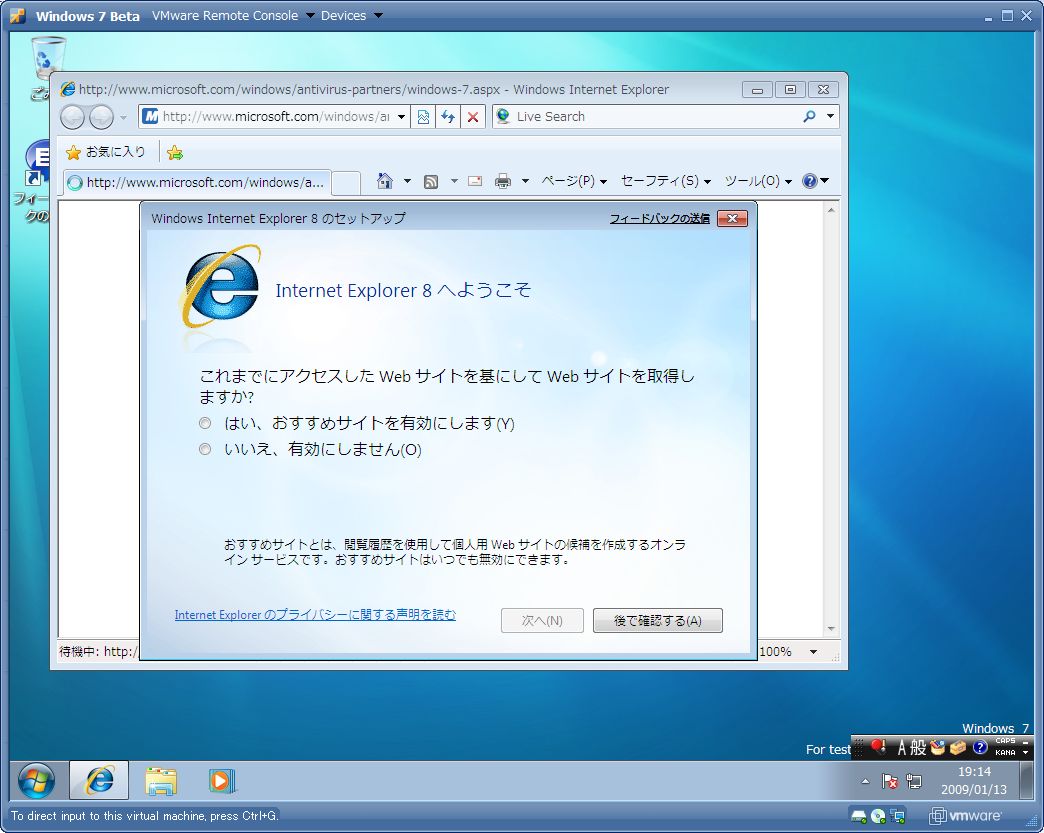Click the Show Desktop button beside clock
This screenshot has width=1044, height=833.
[1025, 780]
